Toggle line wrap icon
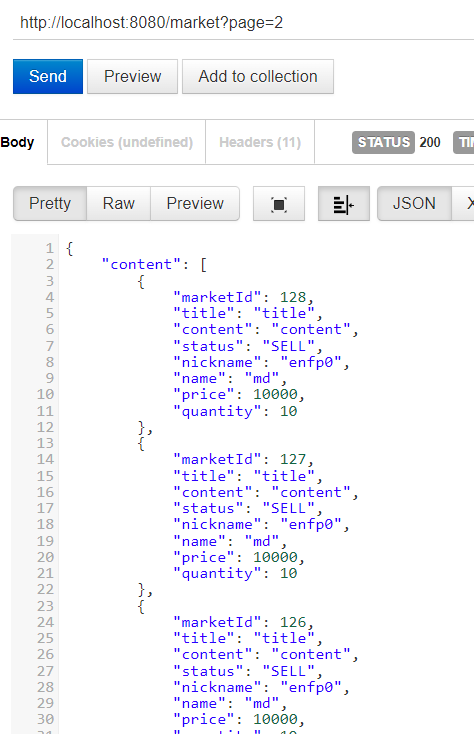The image size is (474, 734). coord(343,204)
